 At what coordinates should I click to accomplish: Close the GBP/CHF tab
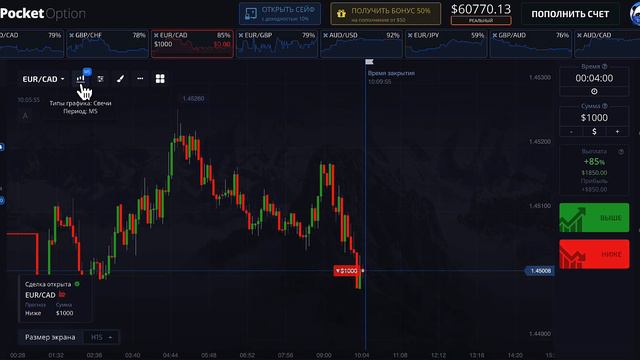pos(71,36)
